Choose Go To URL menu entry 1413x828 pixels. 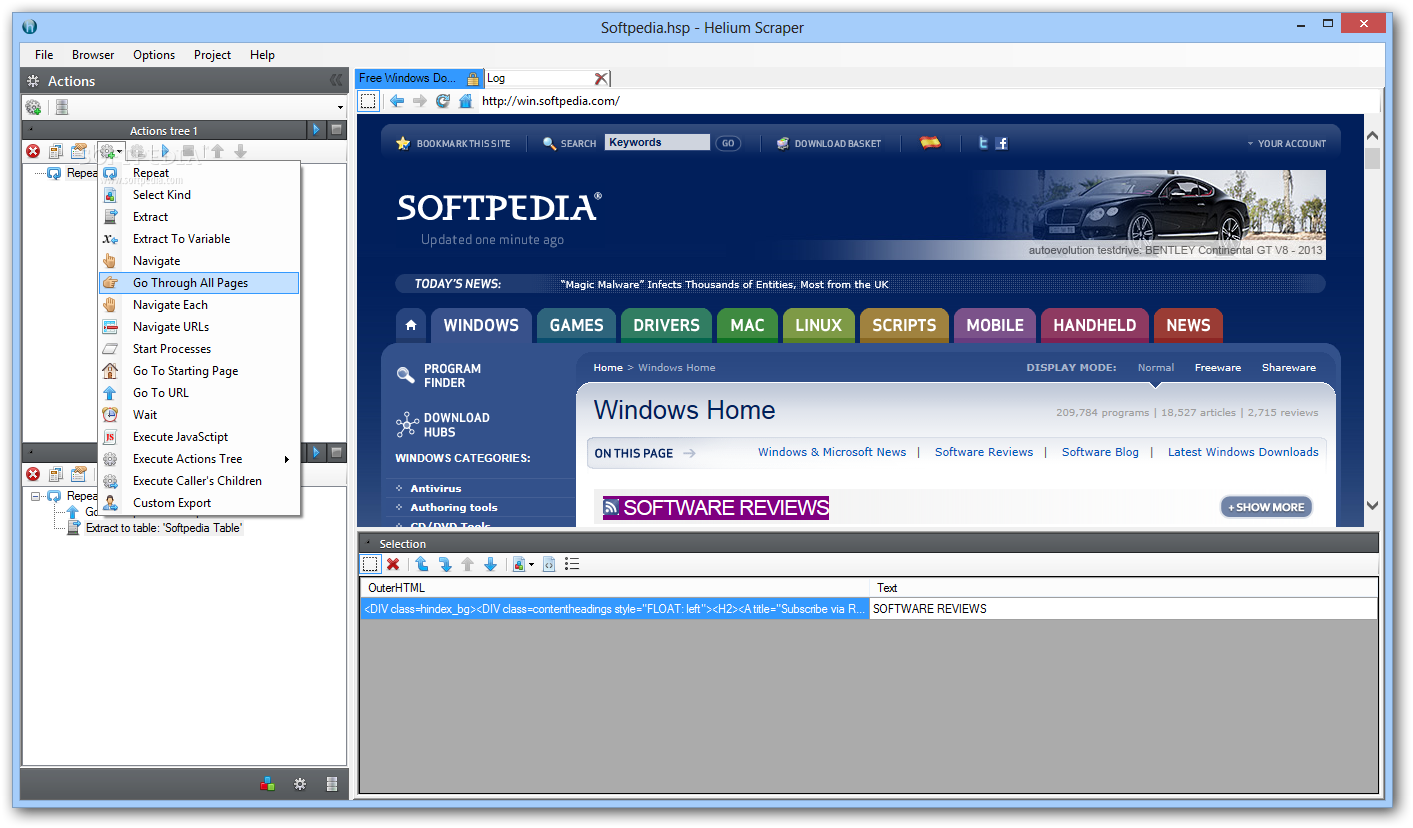(199, 393)
